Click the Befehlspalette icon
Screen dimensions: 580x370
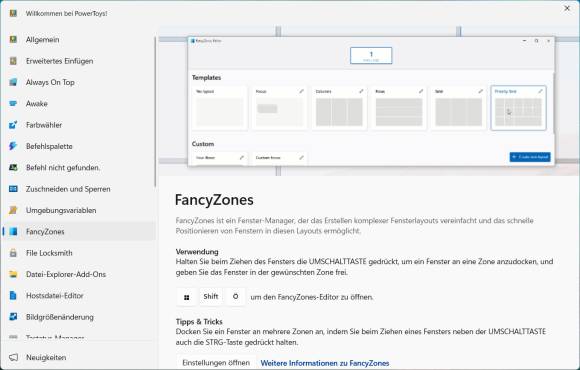pyautogui.click(x=13, y=146)
